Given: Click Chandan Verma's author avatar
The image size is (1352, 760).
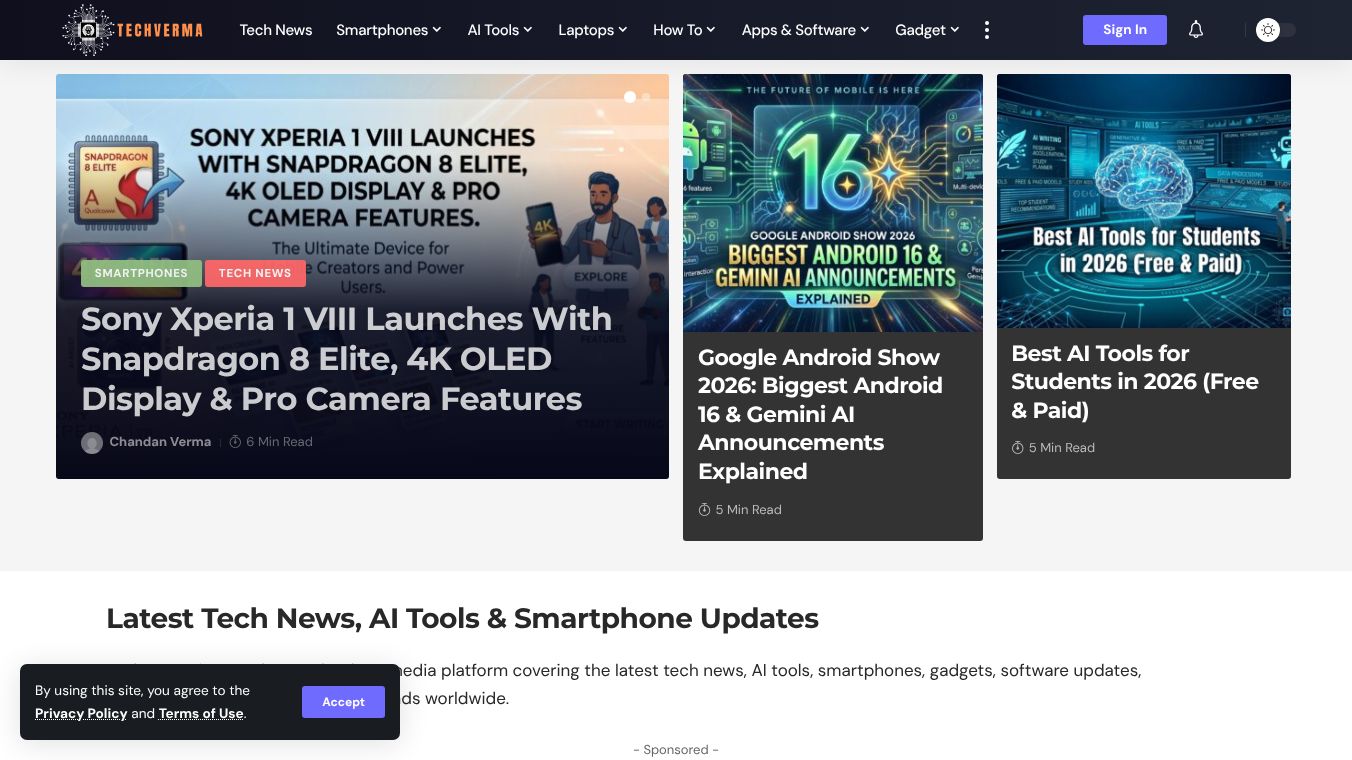Looking at the screenshot, I should pyautogui.click(x=92, y=442).
